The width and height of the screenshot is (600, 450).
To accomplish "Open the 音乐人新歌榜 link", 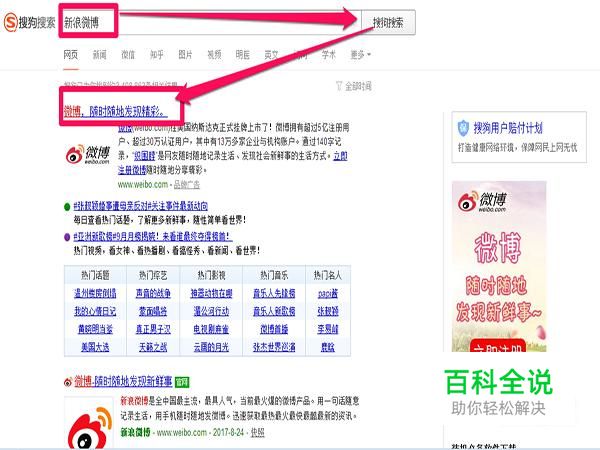I will pos(274,311).
